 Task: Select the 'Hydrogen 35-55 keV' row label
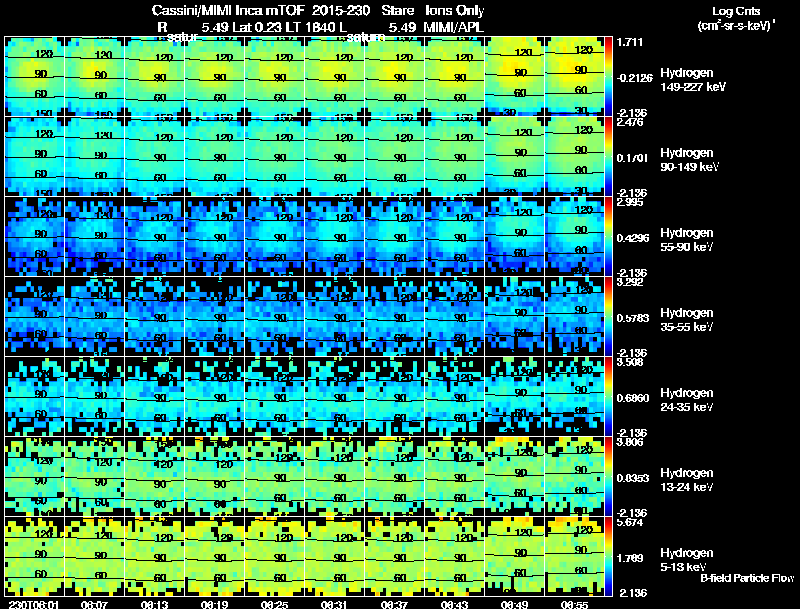(x=687, y=320)
